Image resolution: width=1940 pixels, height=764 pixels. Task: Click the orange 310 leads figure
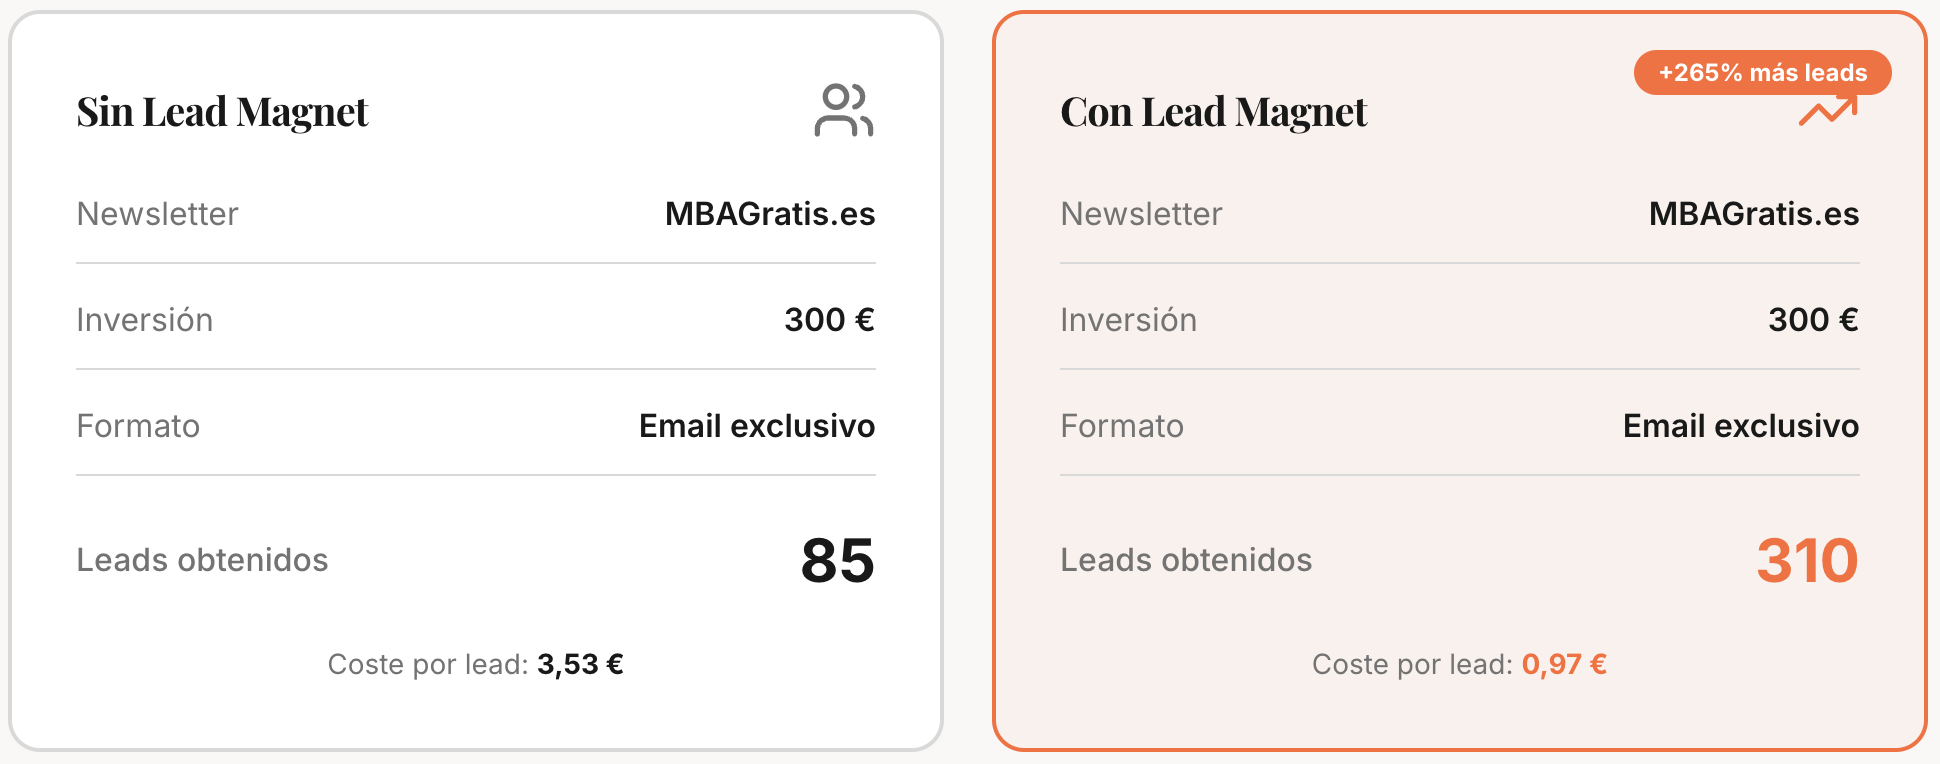(x=1807, y=560)
